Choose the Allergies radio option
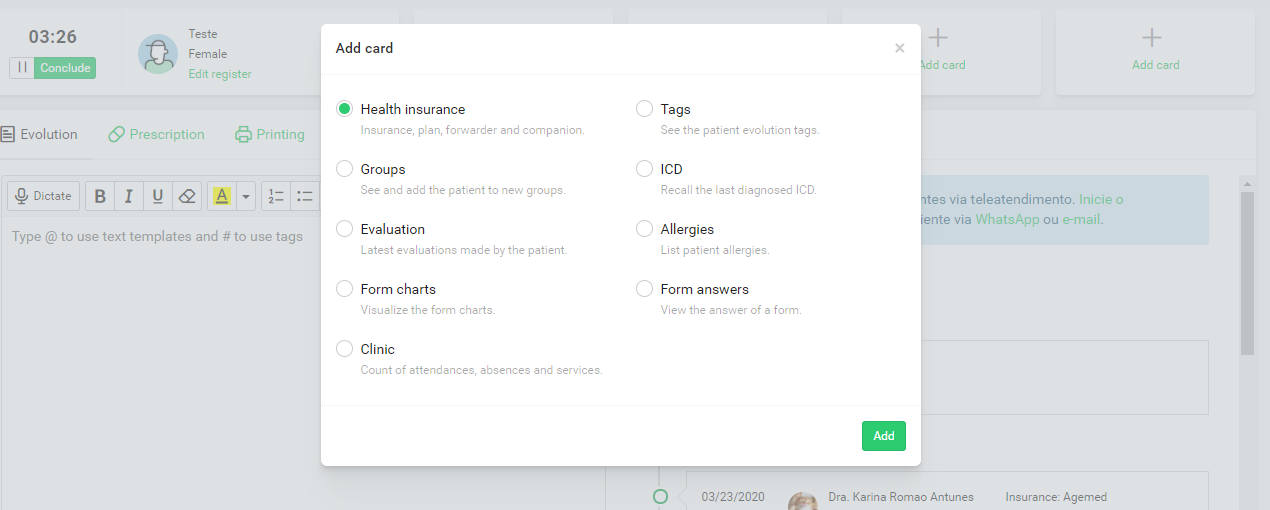The image size is (1270, 510). coord(644,229)
